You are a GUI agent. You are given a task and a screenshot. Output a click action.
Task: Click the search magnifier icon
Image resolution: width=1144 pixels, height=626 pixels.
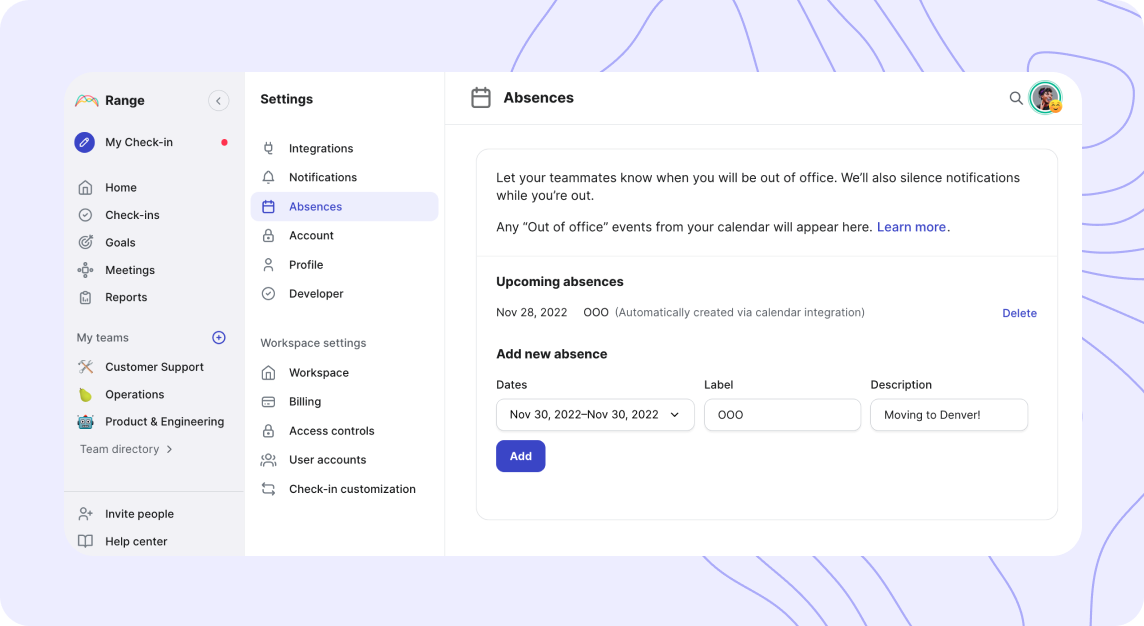point(1015,98)
